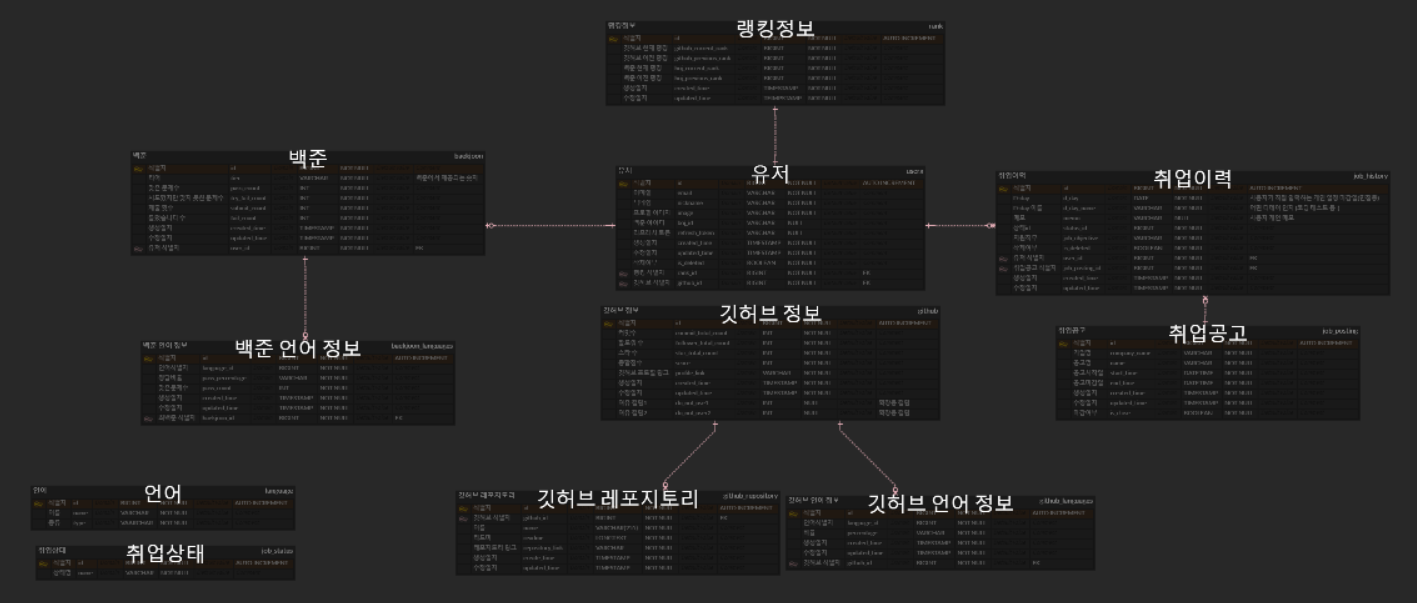Viewport: 1417px width, 603px height.
Task: Click primary key icon in baekjoon table
Action: [139, 168]
